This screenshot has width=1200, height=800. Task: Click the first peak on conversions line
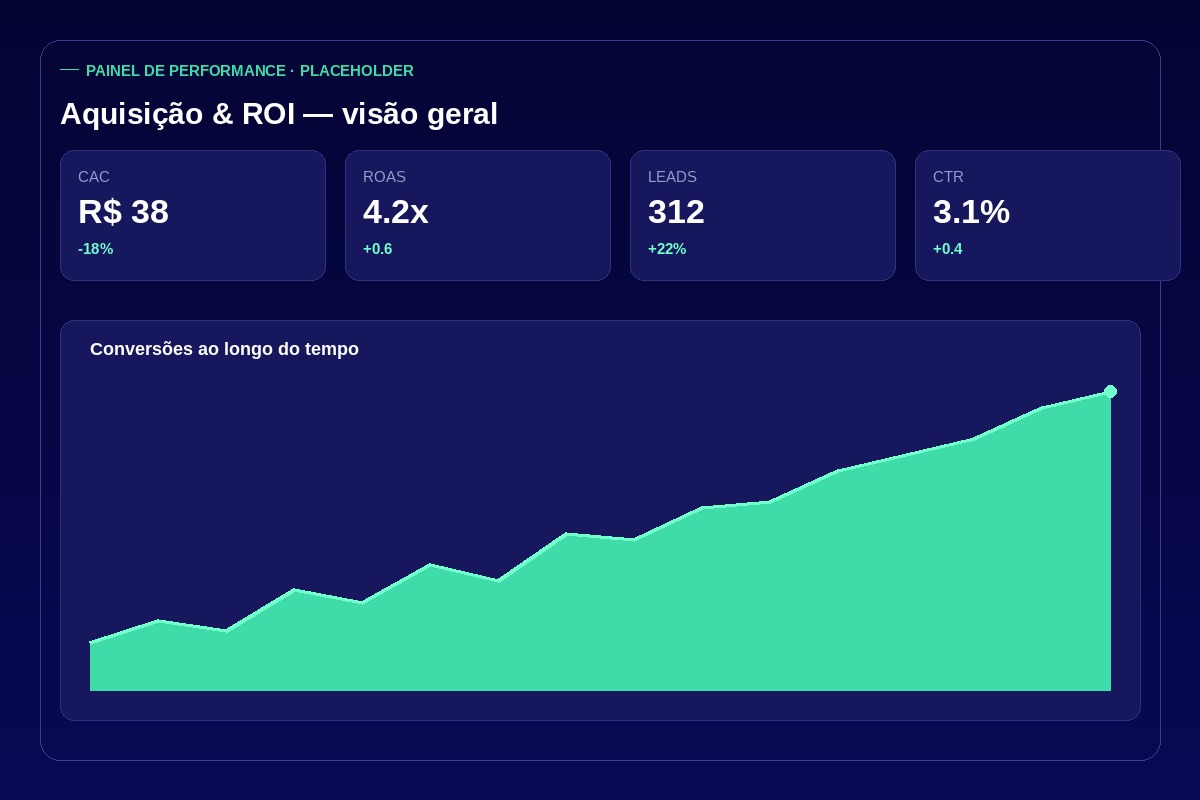click(x=158, y=621)
